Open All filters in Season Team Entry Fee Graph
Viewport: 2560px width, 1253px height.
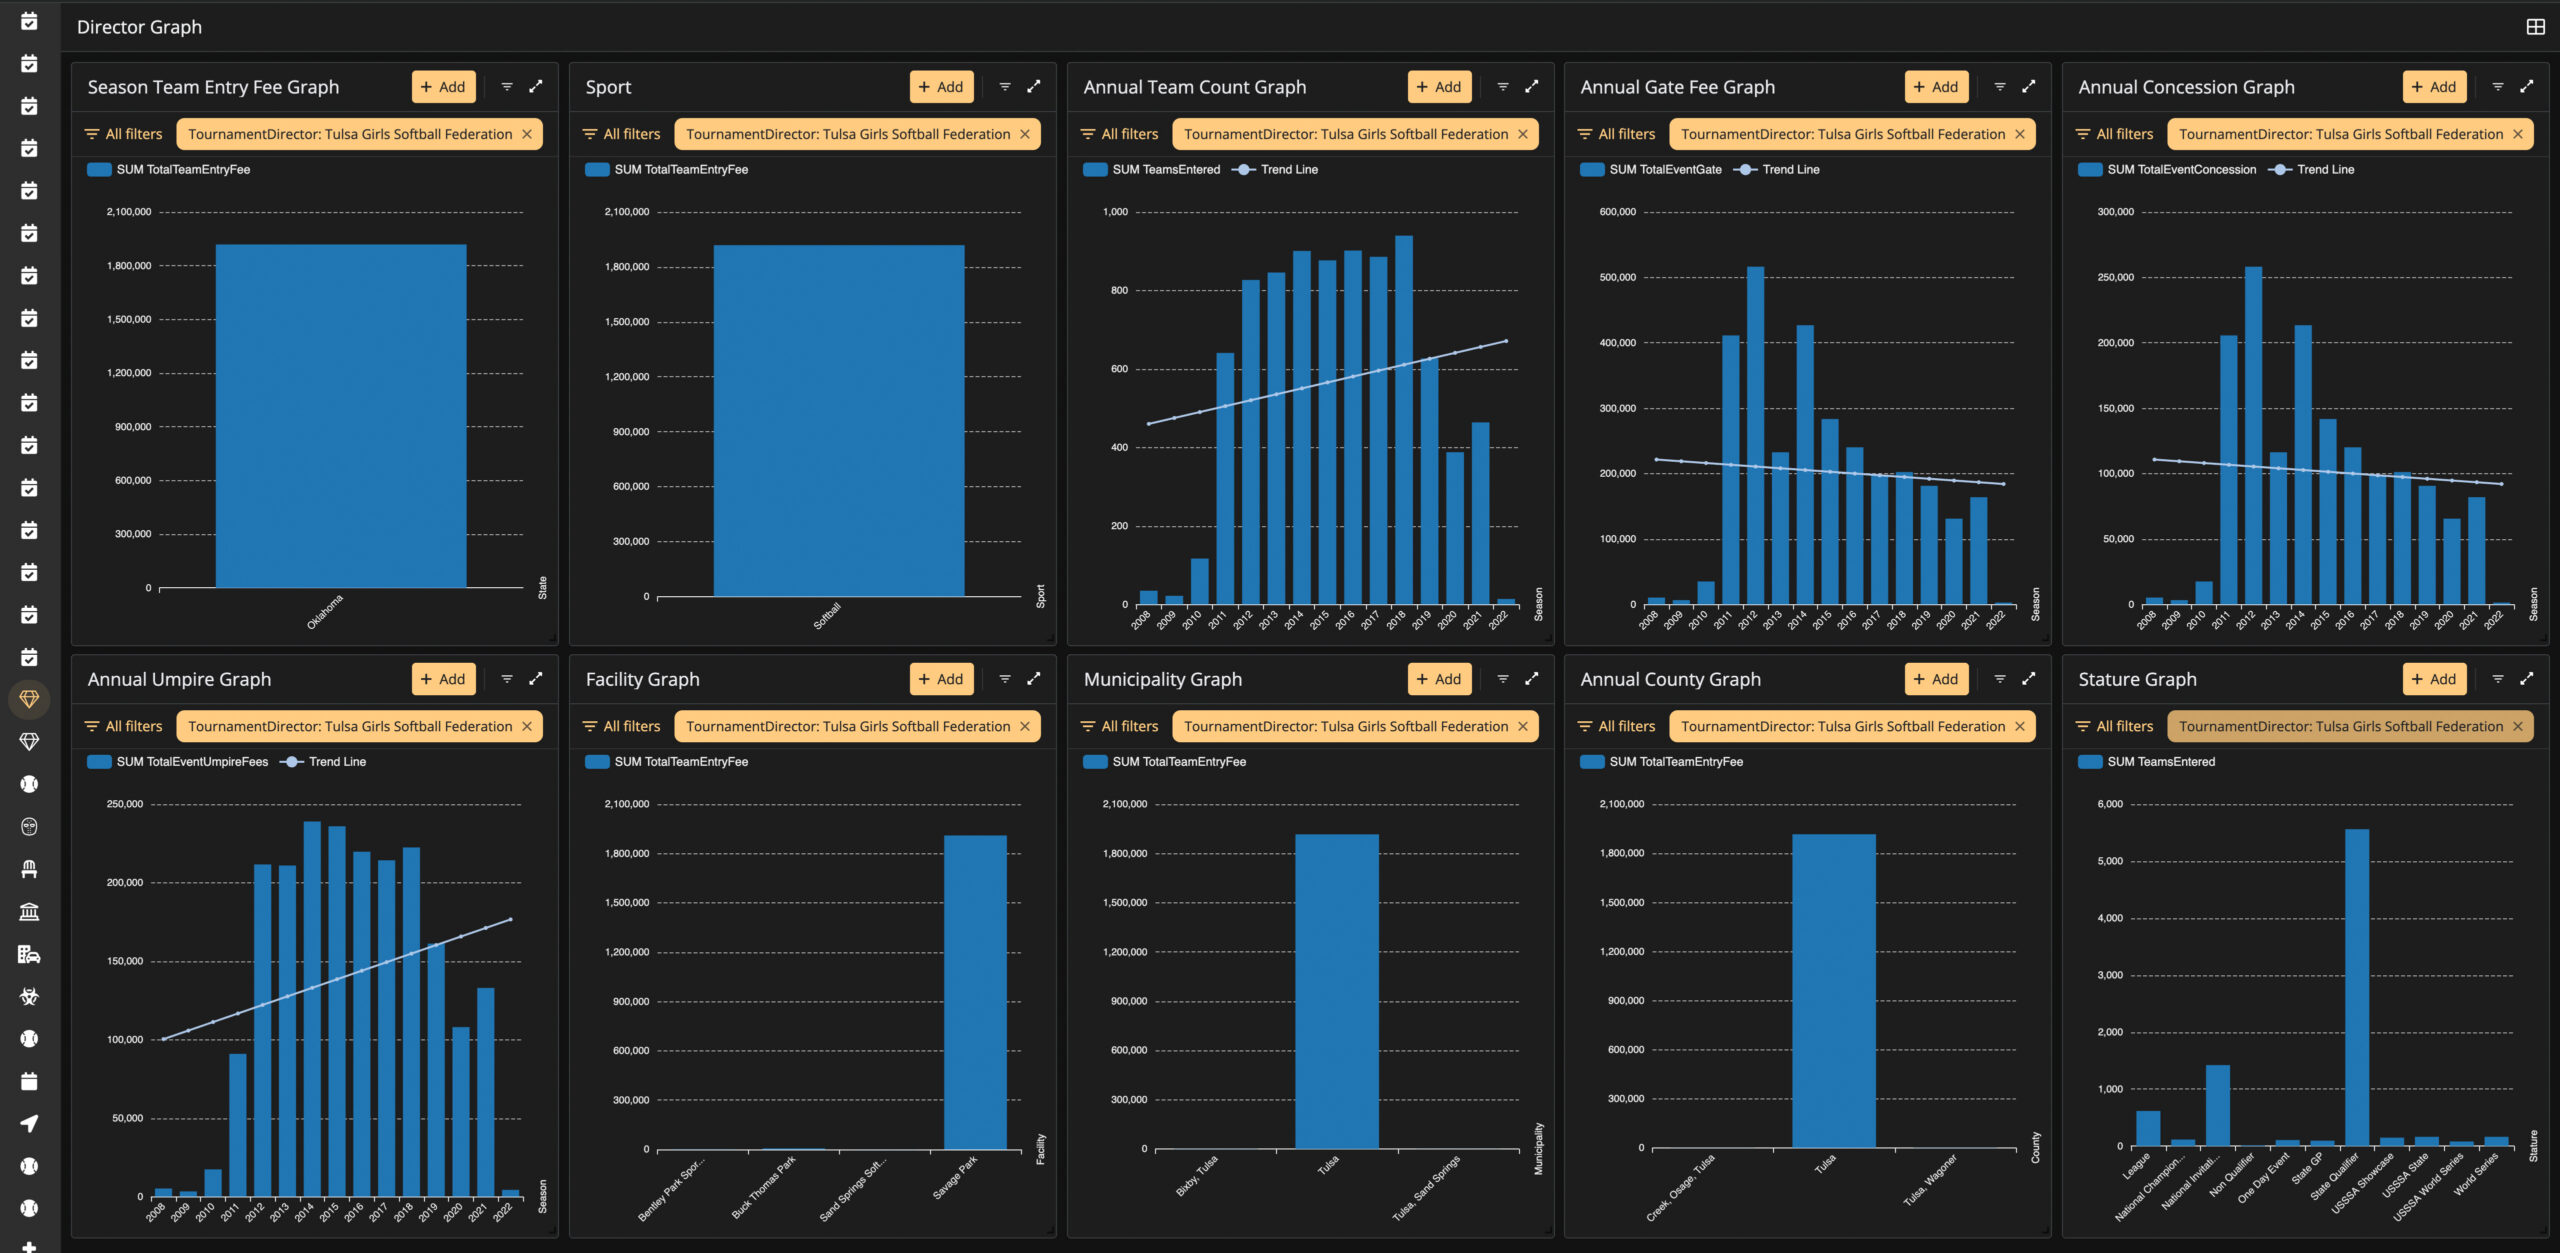(124, 134)
